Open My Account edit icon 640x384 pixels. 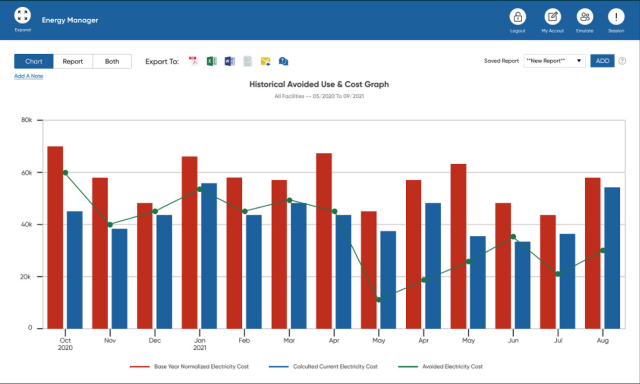pyautogui.click(x=553, y=17)
